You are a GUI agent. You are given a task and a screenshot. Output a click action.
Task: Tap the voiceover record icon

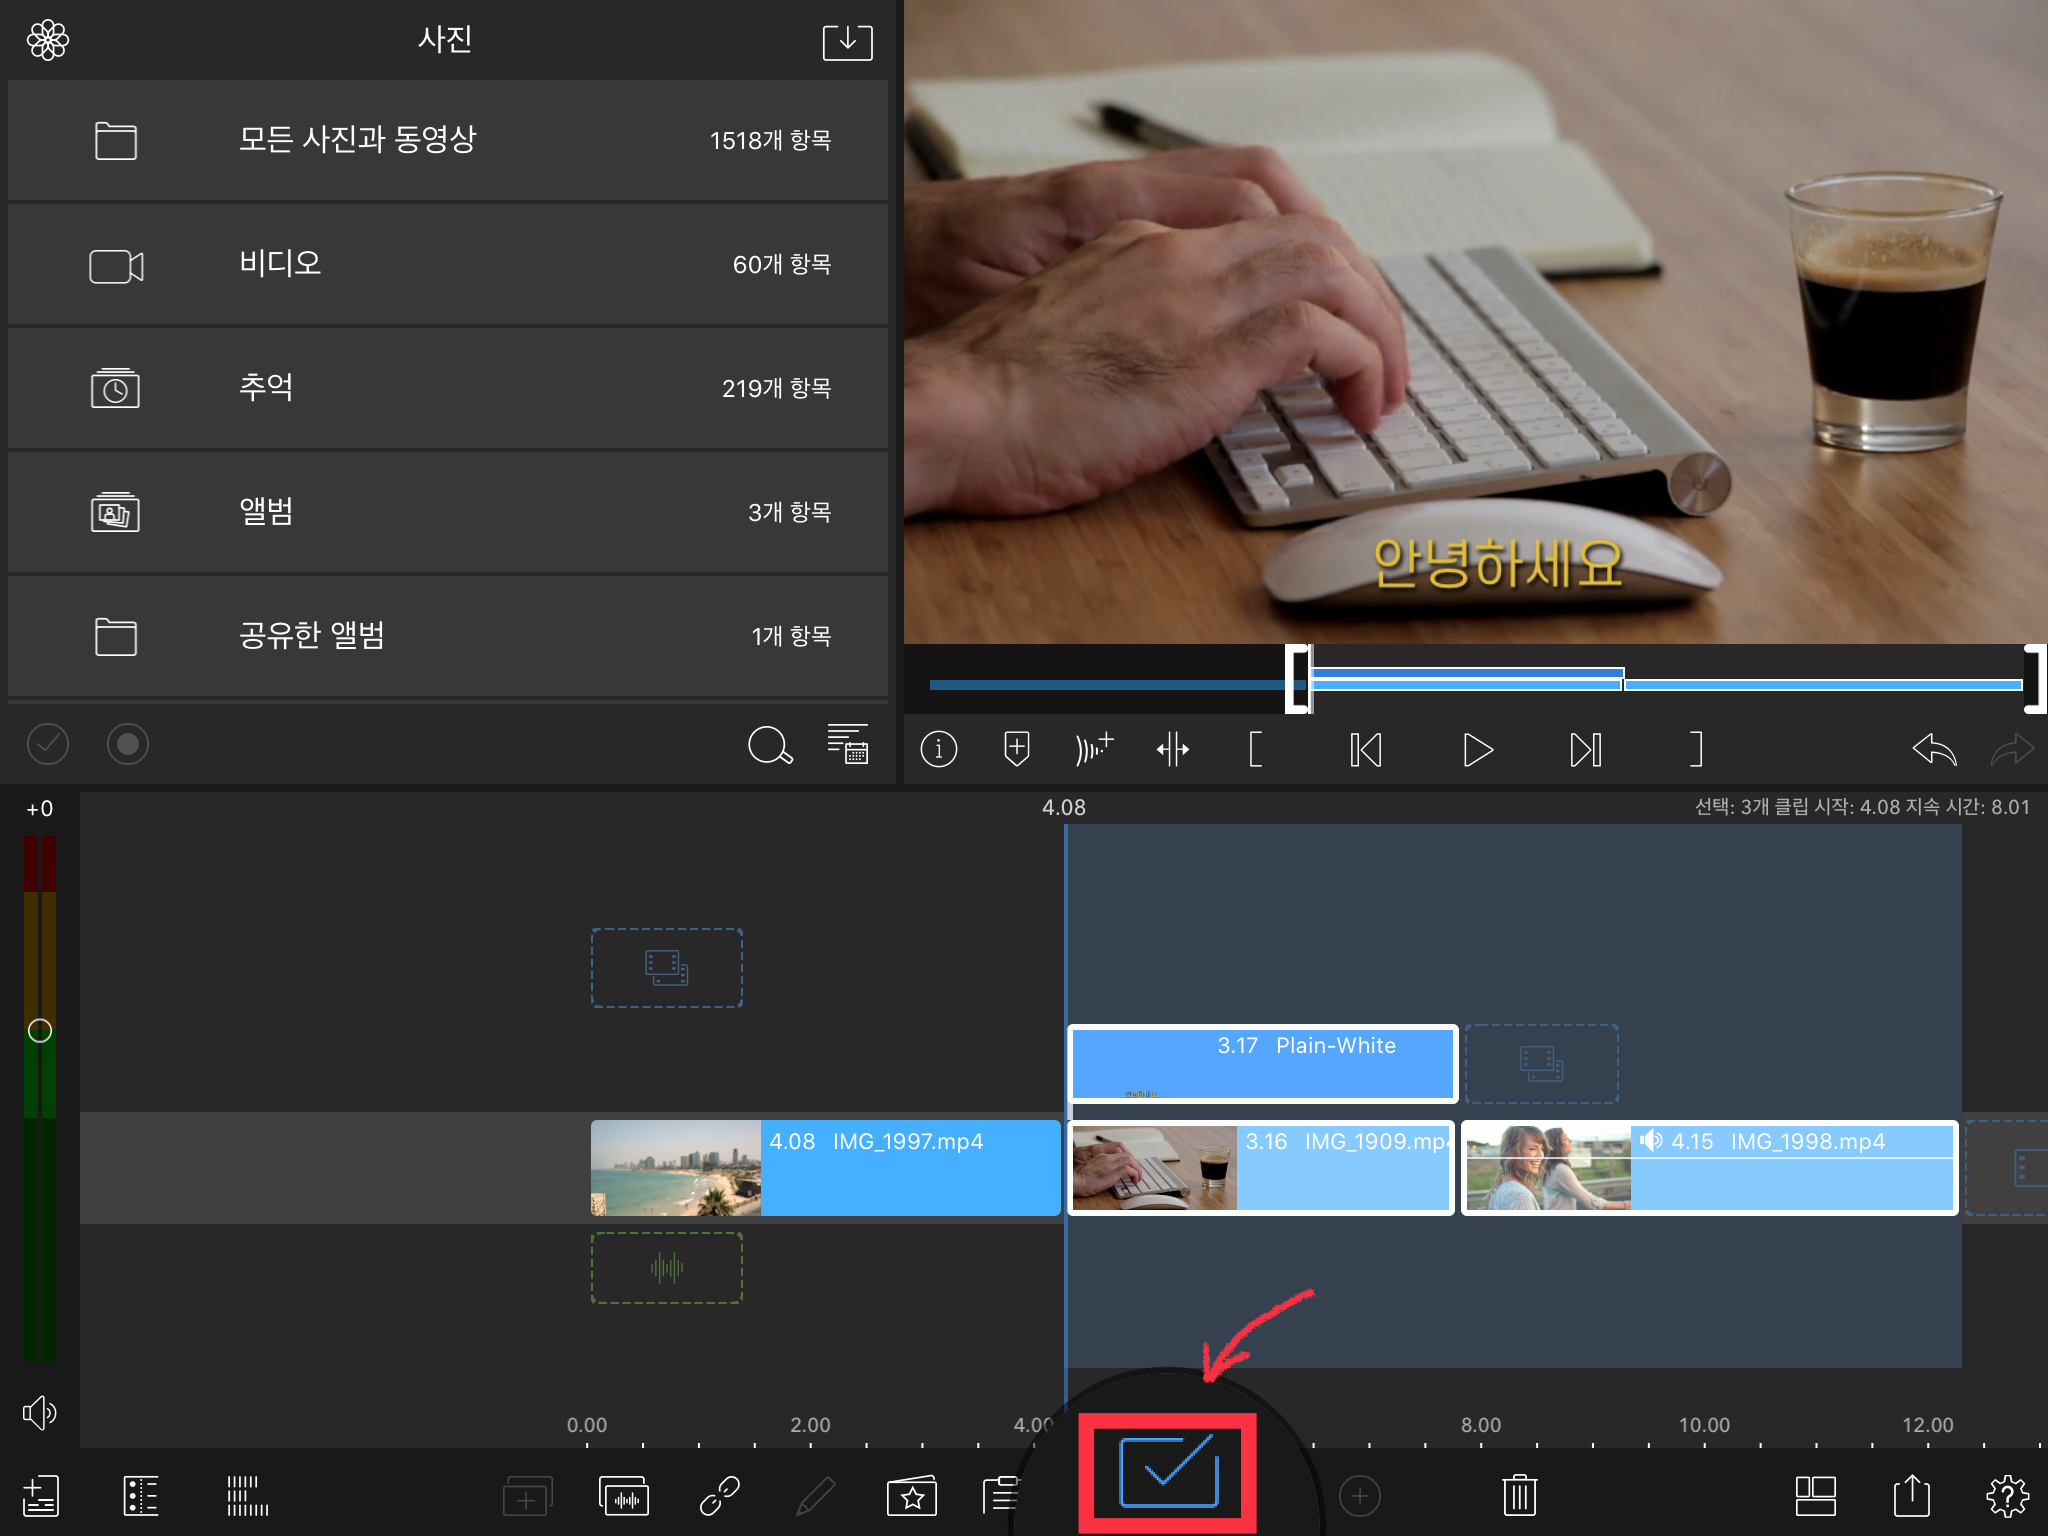tap(1093, 749)
